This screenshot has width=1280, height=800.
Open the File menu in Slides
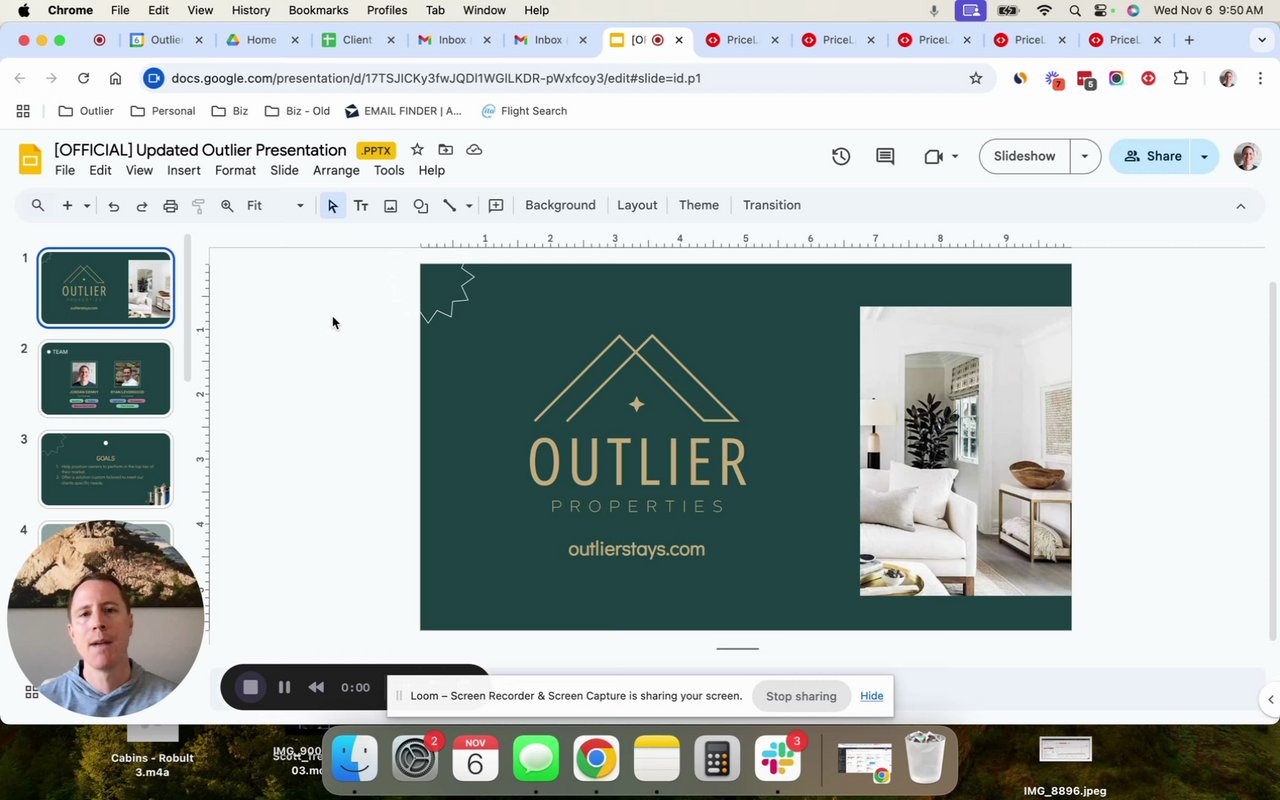(65, 170)
